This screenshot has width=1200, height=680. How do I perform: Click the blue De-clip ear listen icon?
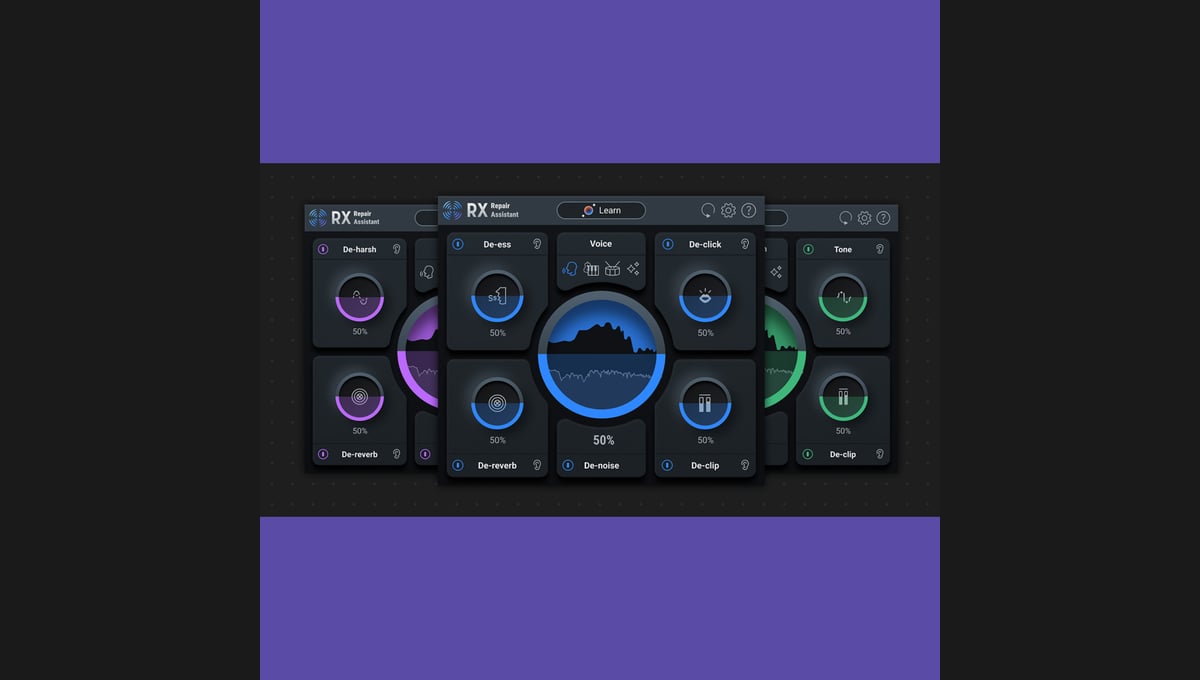click(x=745, y=465)
